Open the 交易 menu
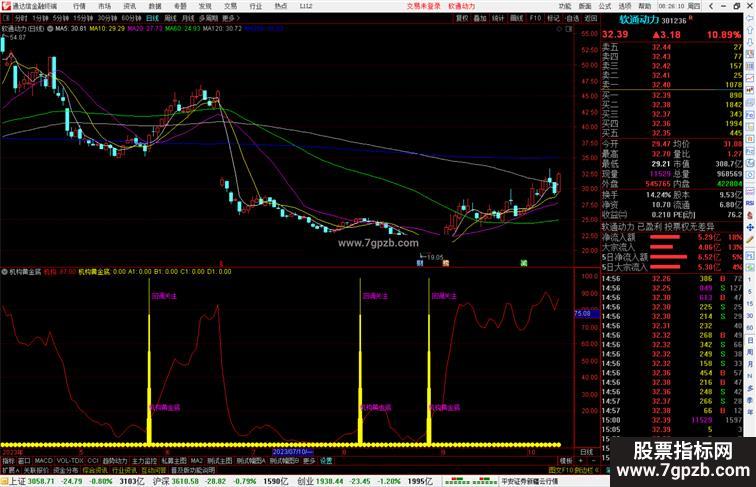Image resolution: width=756 pixels, height=487 pixels. tap(230, 6)
